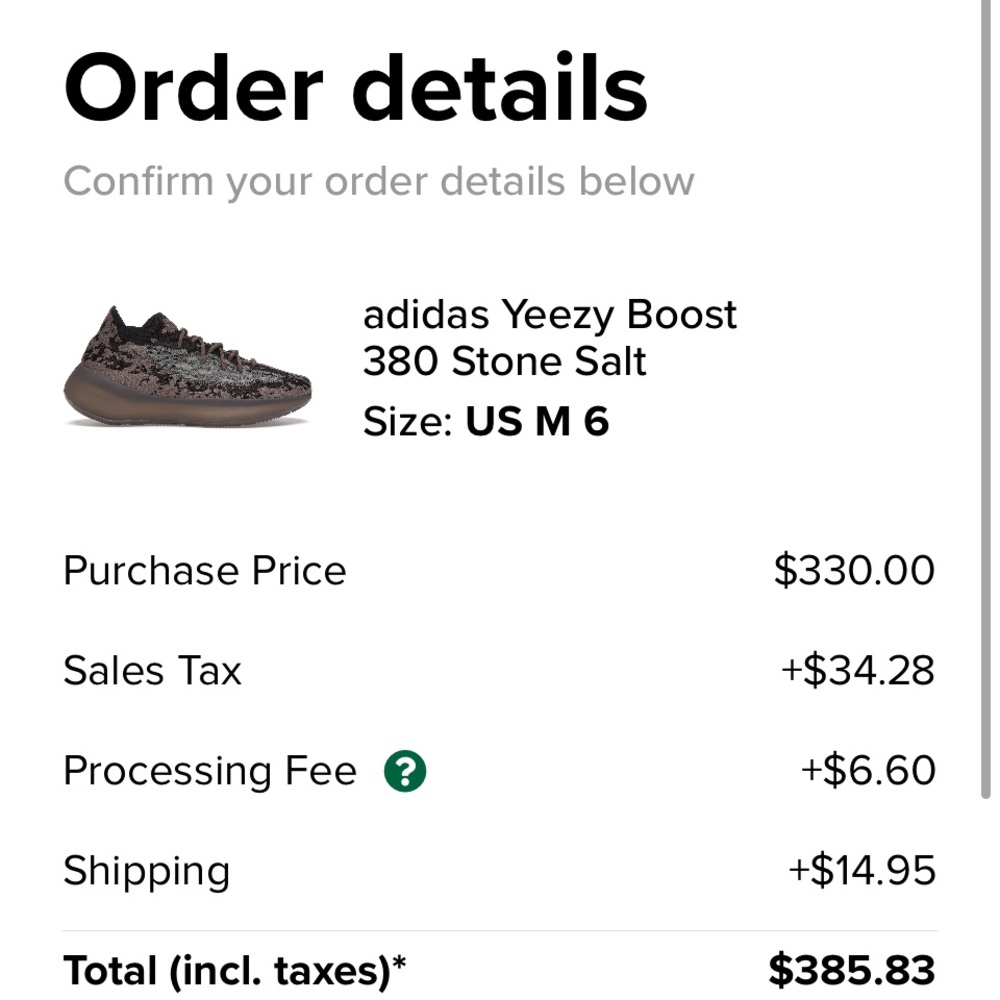The height and width of the screenshot is (1000, 1000).
Task: Open the adidas Yeezy Boost 380 product link
Action: click(550, 337)
